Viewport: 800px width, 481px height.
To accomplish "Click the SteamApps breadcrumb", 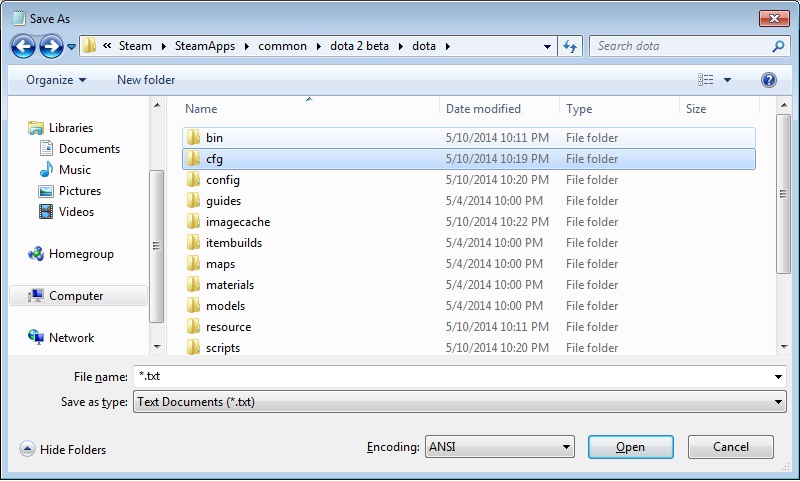I will (x=205, y=46).
